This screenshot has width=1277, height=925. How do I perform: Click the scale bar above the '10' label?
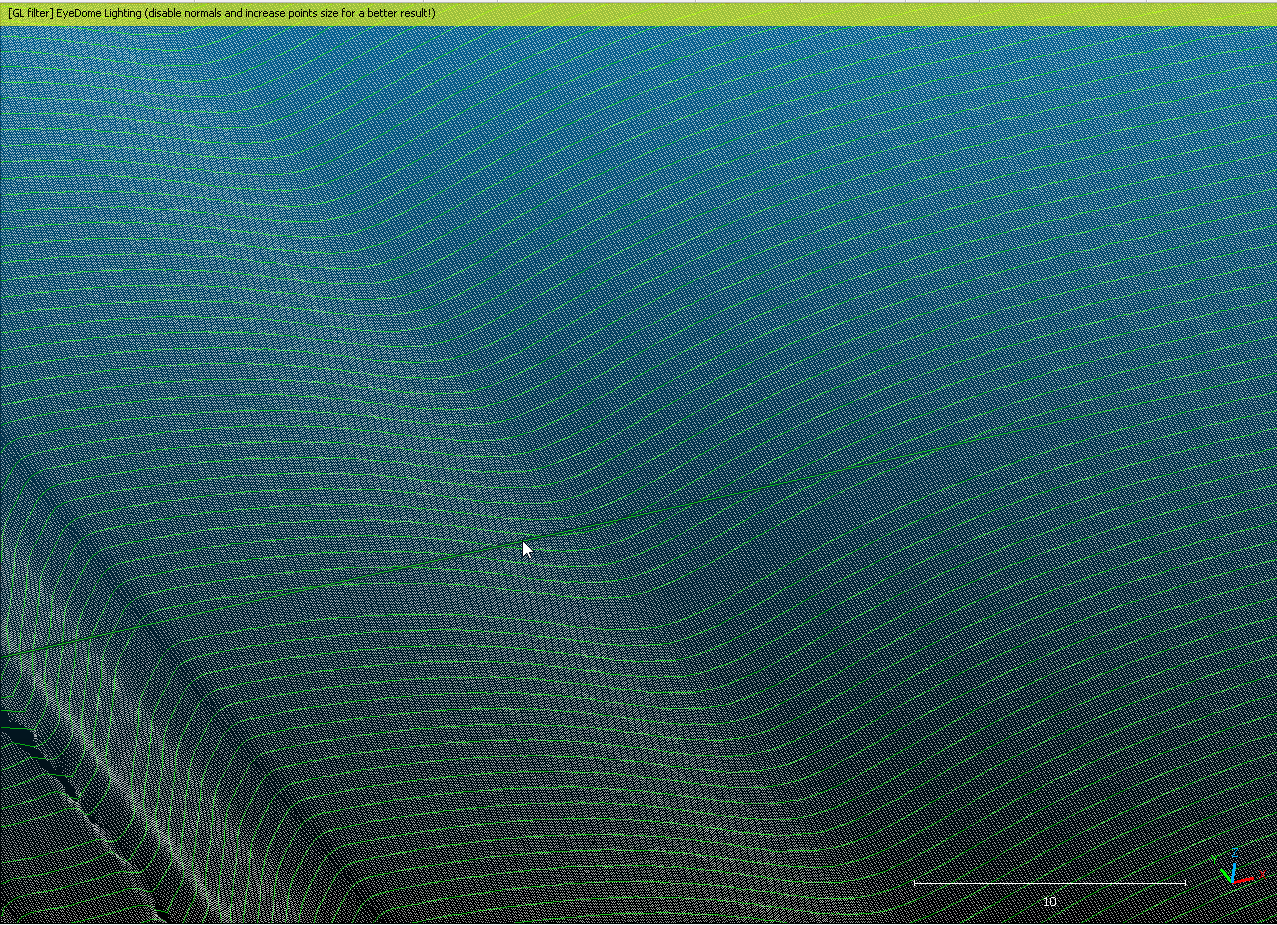click(x=1049, y=883)
